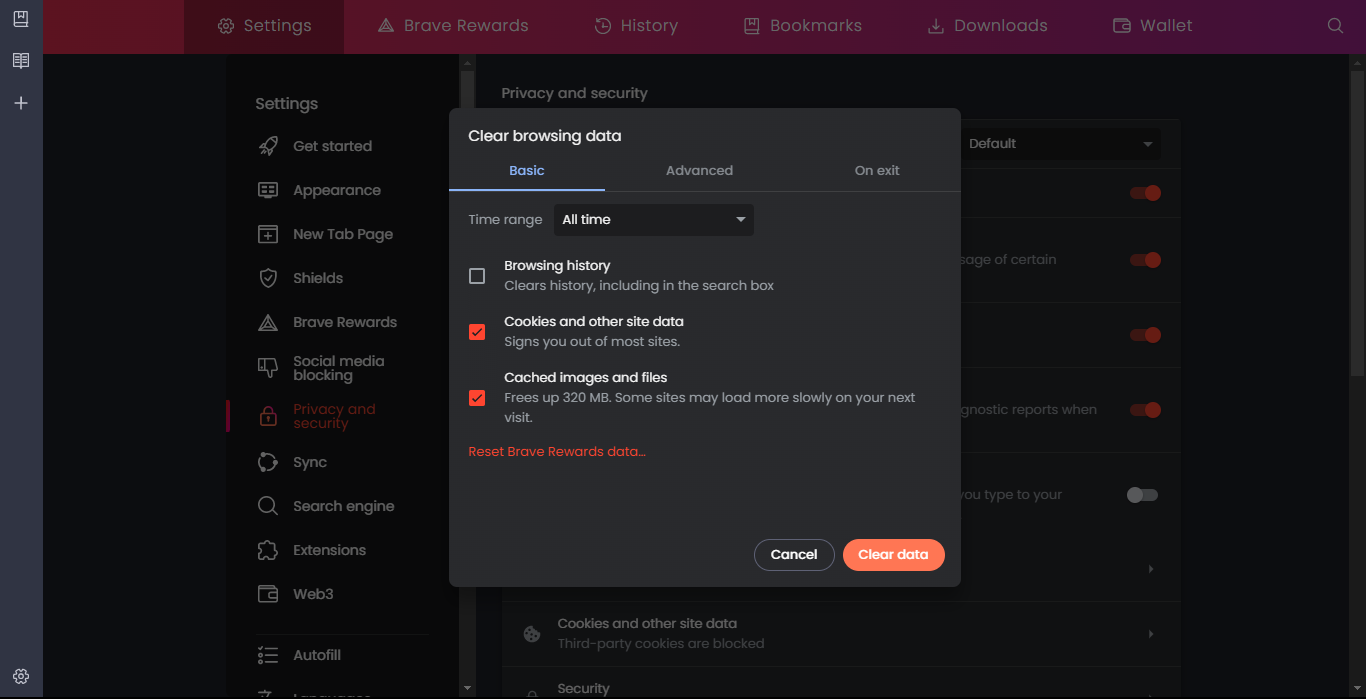Click the search magnifier icon in top bar
The image size is (1366, 699).
point(1335,26)
